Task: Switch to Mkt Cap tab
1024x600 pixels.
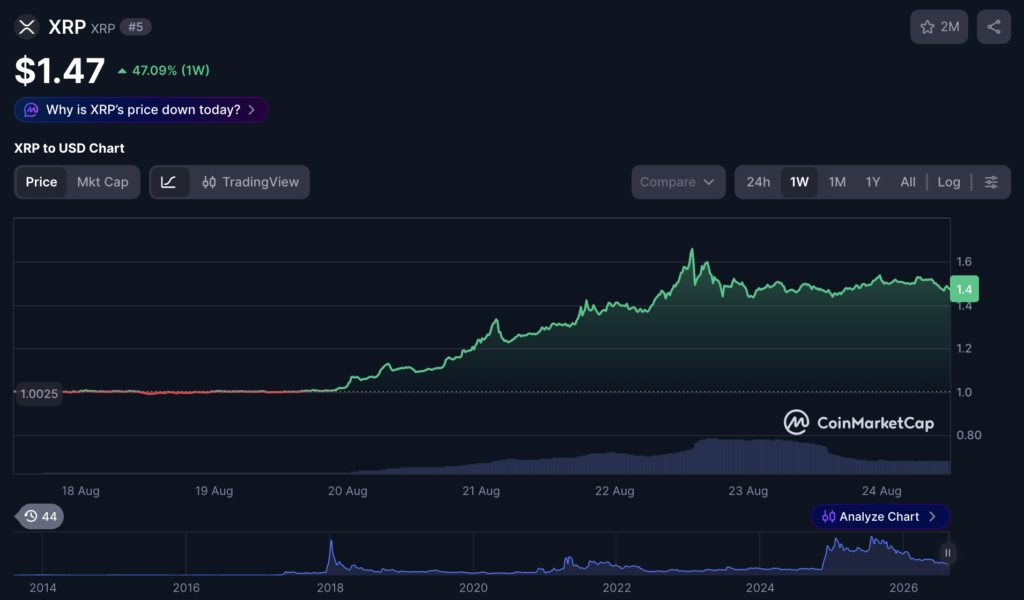Action: tap(103, 182)
